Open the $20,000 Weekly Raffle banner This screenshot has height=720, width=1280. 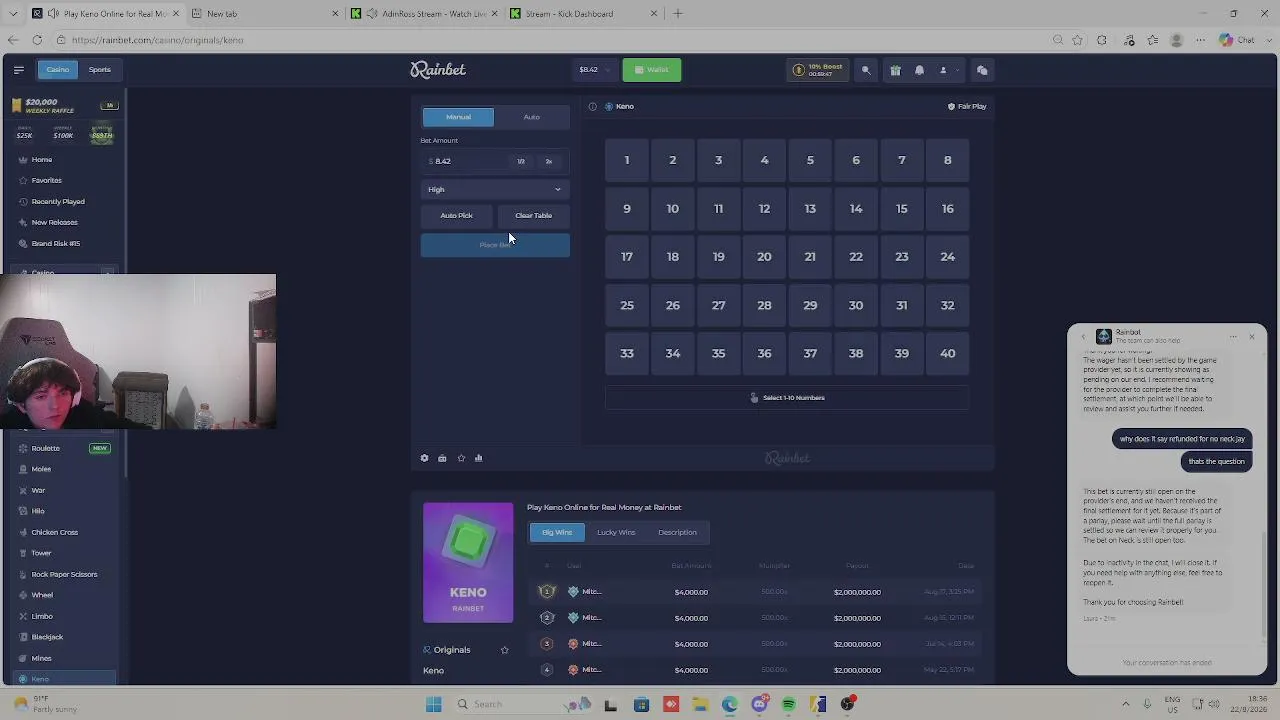(x=65, y=105)
